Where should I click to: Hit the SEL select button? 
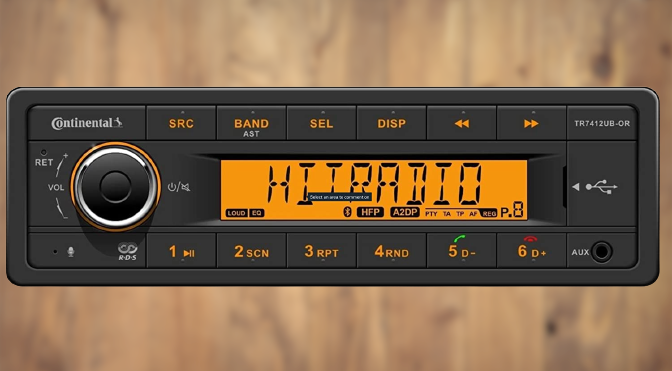click(x=321, y=123)
